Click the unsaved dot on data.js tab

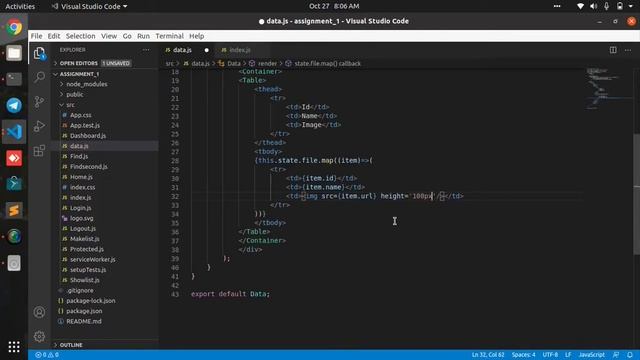207,50
